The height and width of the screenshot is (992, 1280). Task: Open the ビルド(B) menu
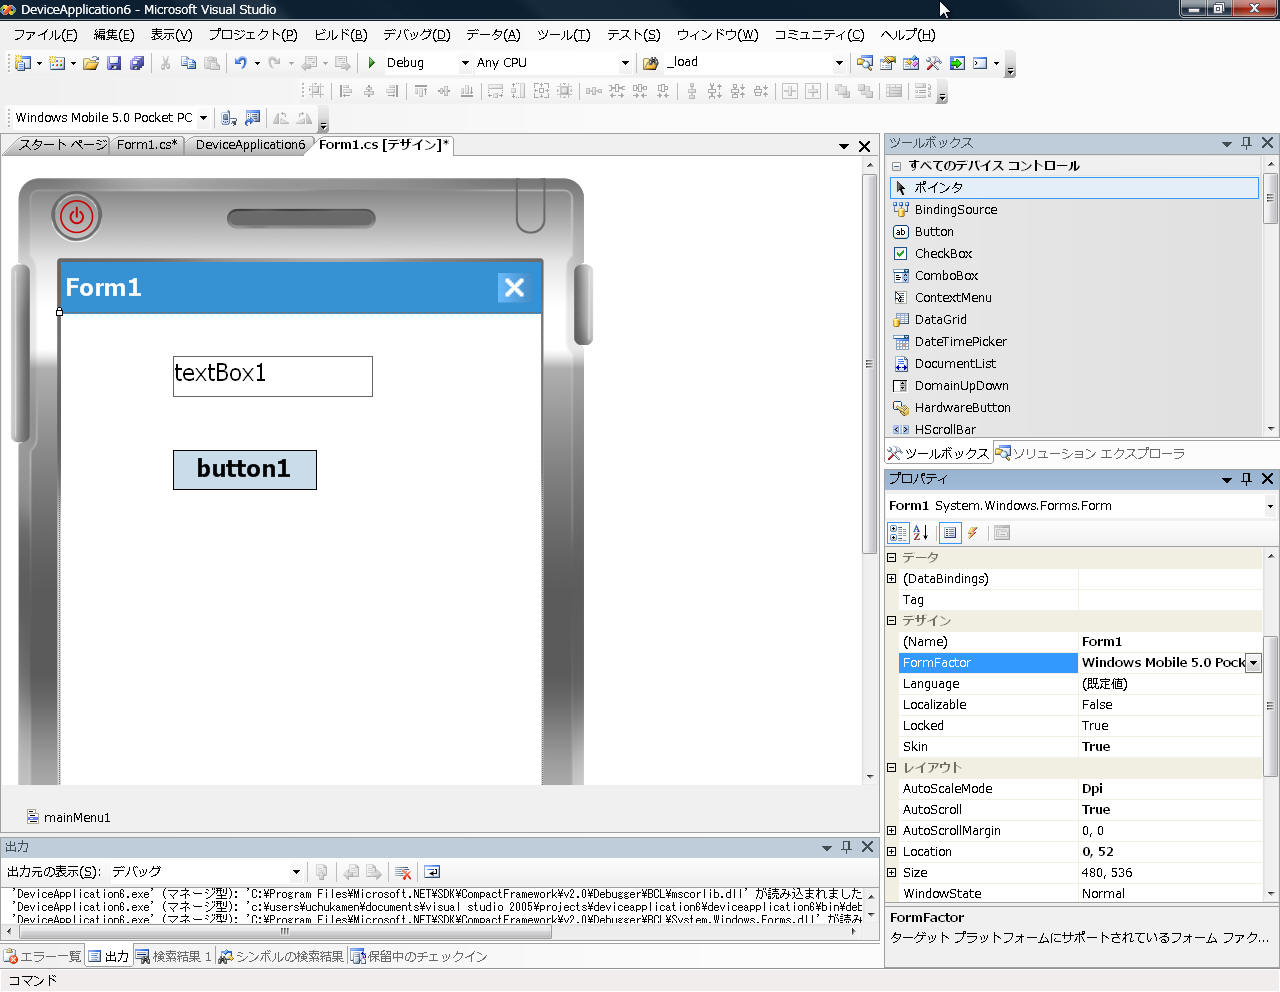(341, 35)
